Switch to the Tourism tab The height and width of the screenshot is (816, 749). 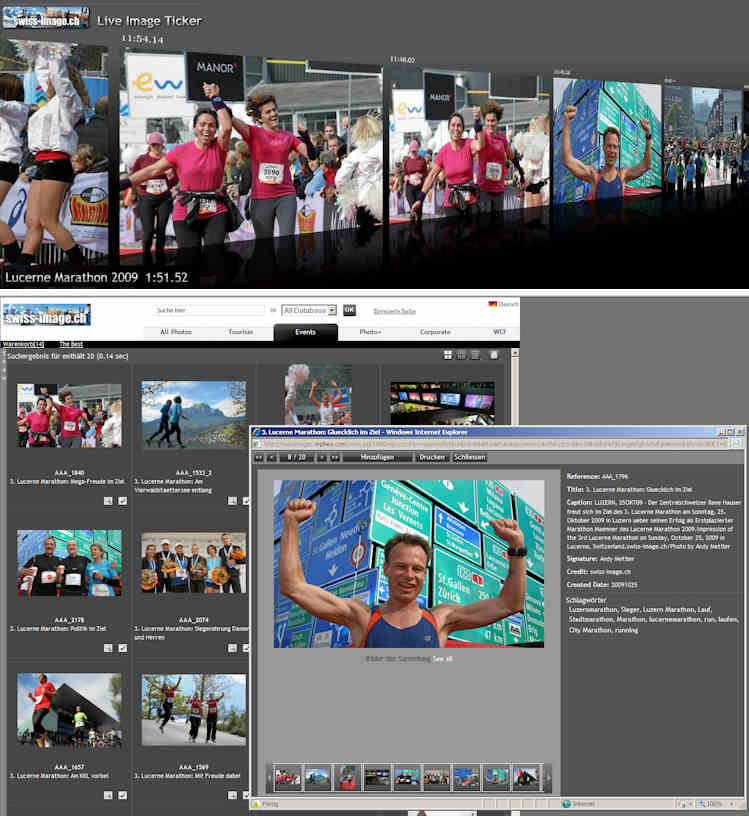(x=241, y=331)
